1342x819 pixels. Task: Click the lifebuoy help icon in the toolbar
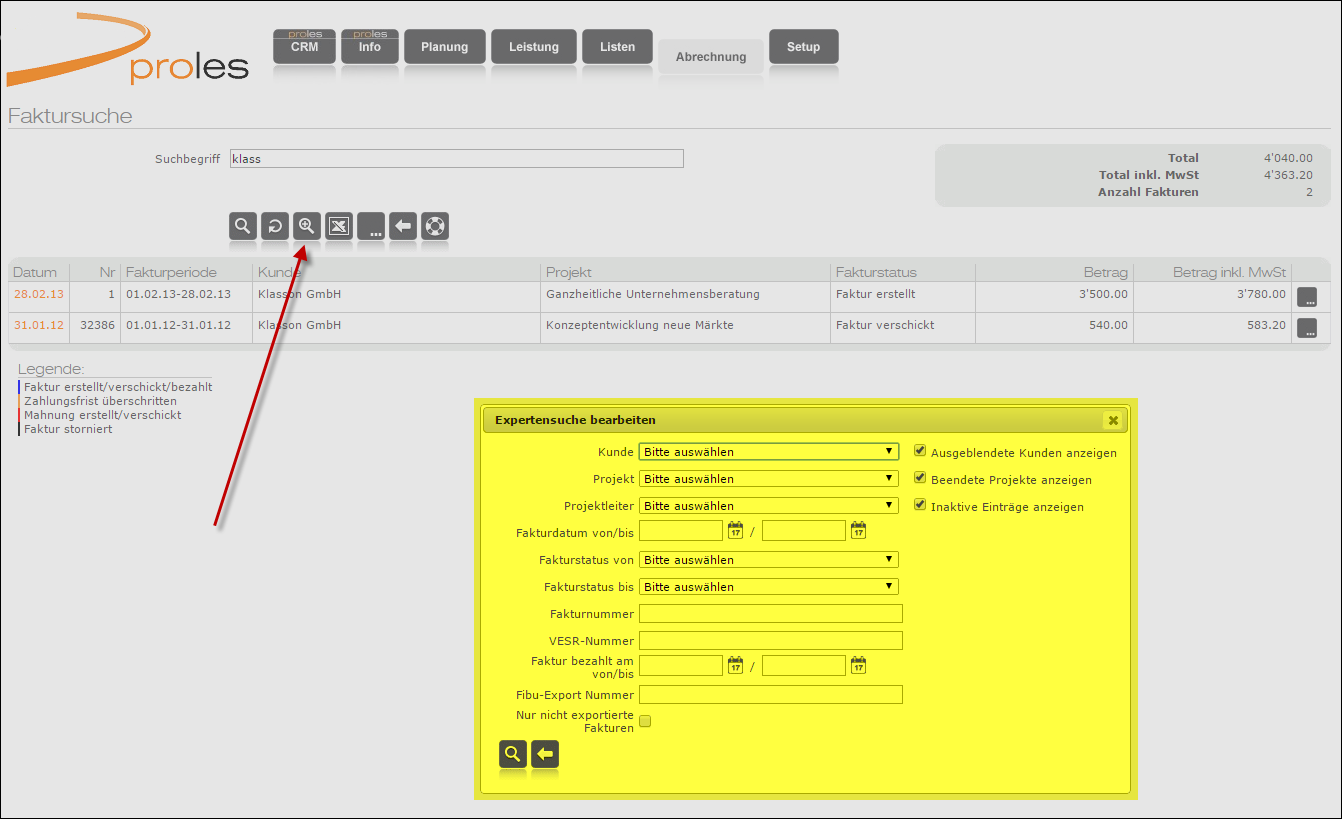pyautogui.click(x=434, y=226)
